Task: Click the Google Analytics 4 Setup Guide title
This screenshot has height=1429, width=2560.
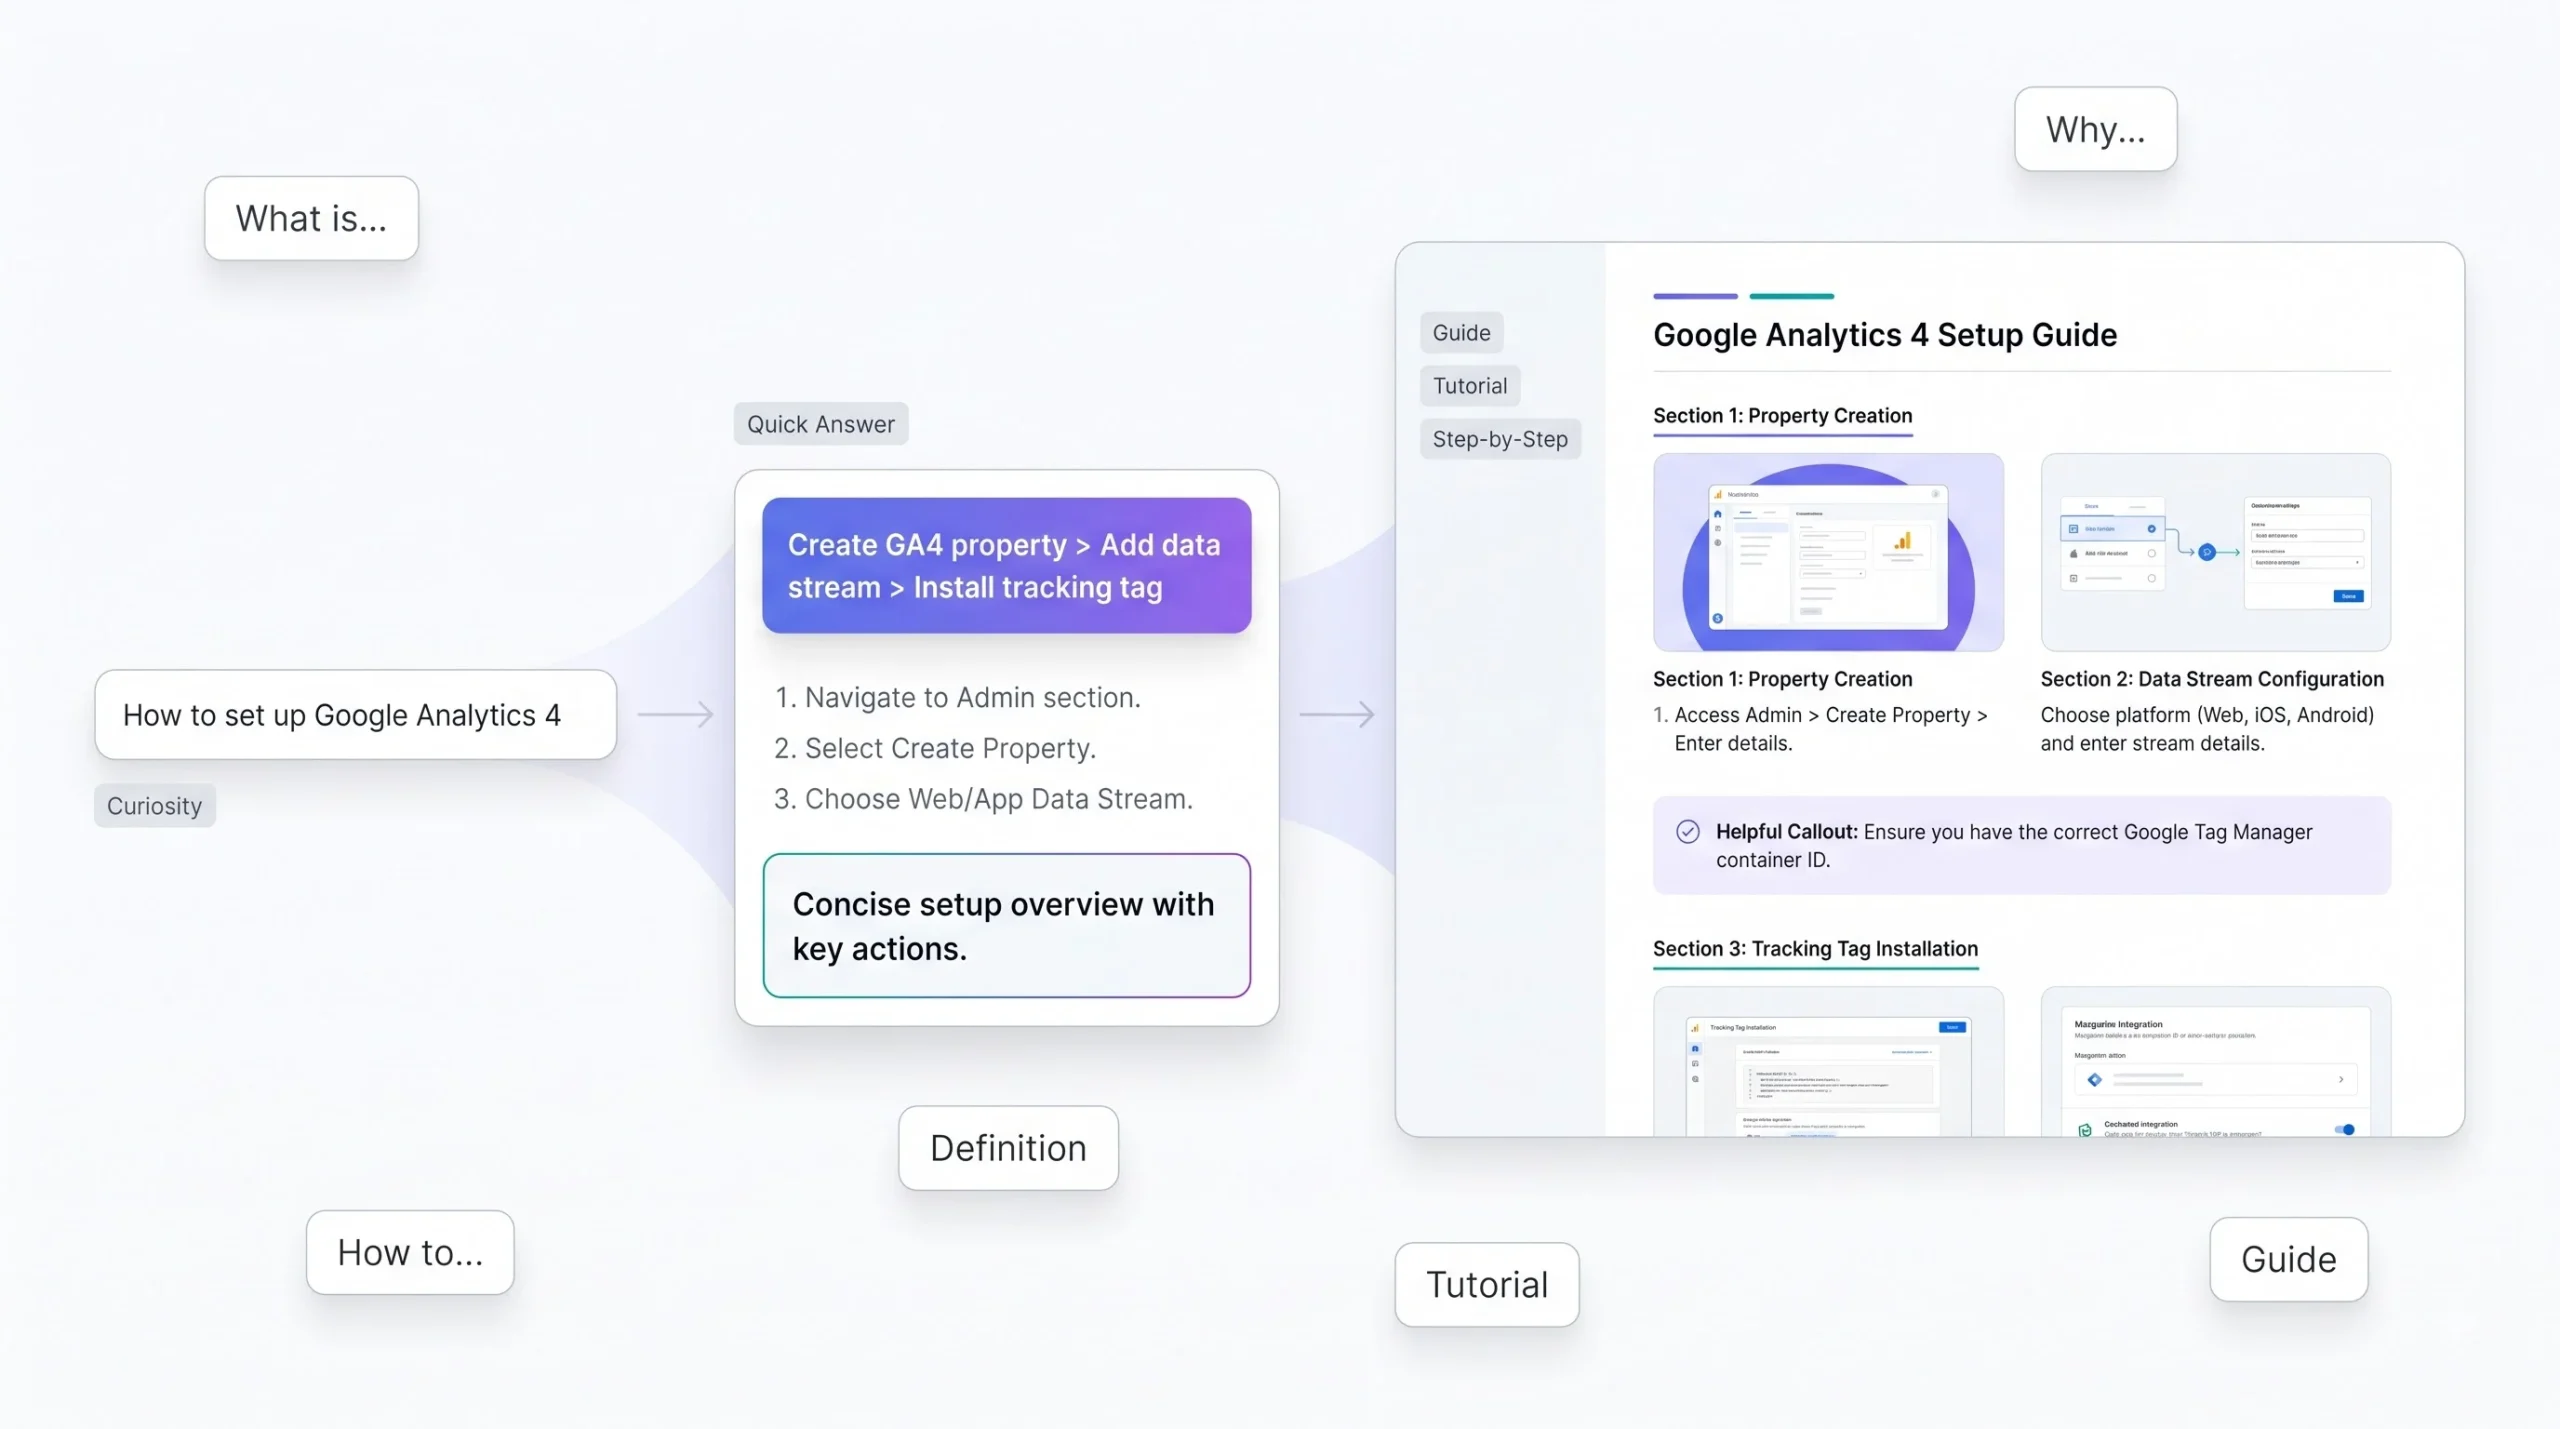Action: point(1885,335)
